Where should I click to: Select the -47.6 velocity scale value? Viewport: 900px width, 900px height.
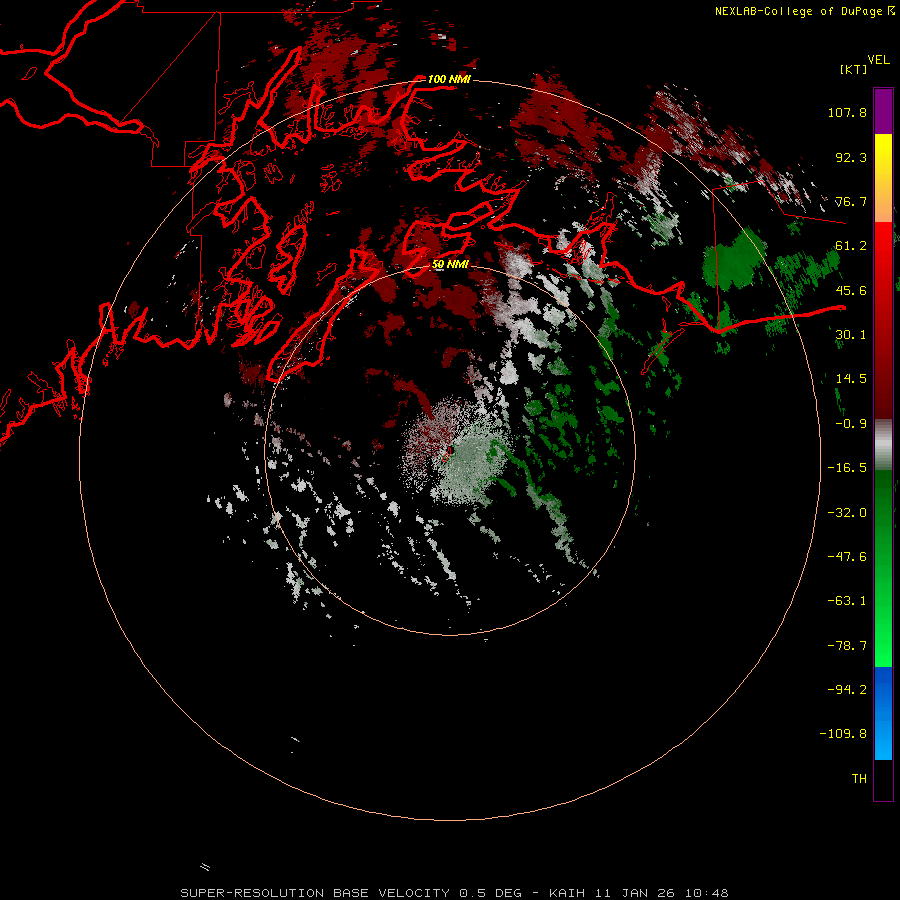(x=847, y=557)
